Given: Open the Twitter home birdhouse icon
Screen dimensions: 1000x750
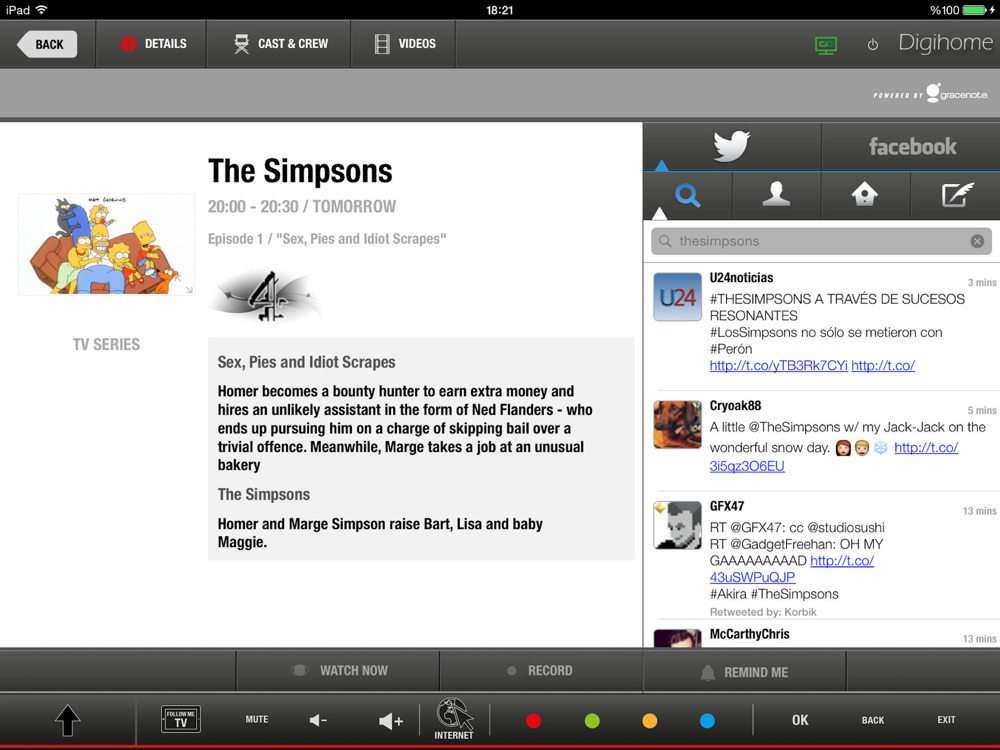Looking at the screenshot, I should click(865, 195).
